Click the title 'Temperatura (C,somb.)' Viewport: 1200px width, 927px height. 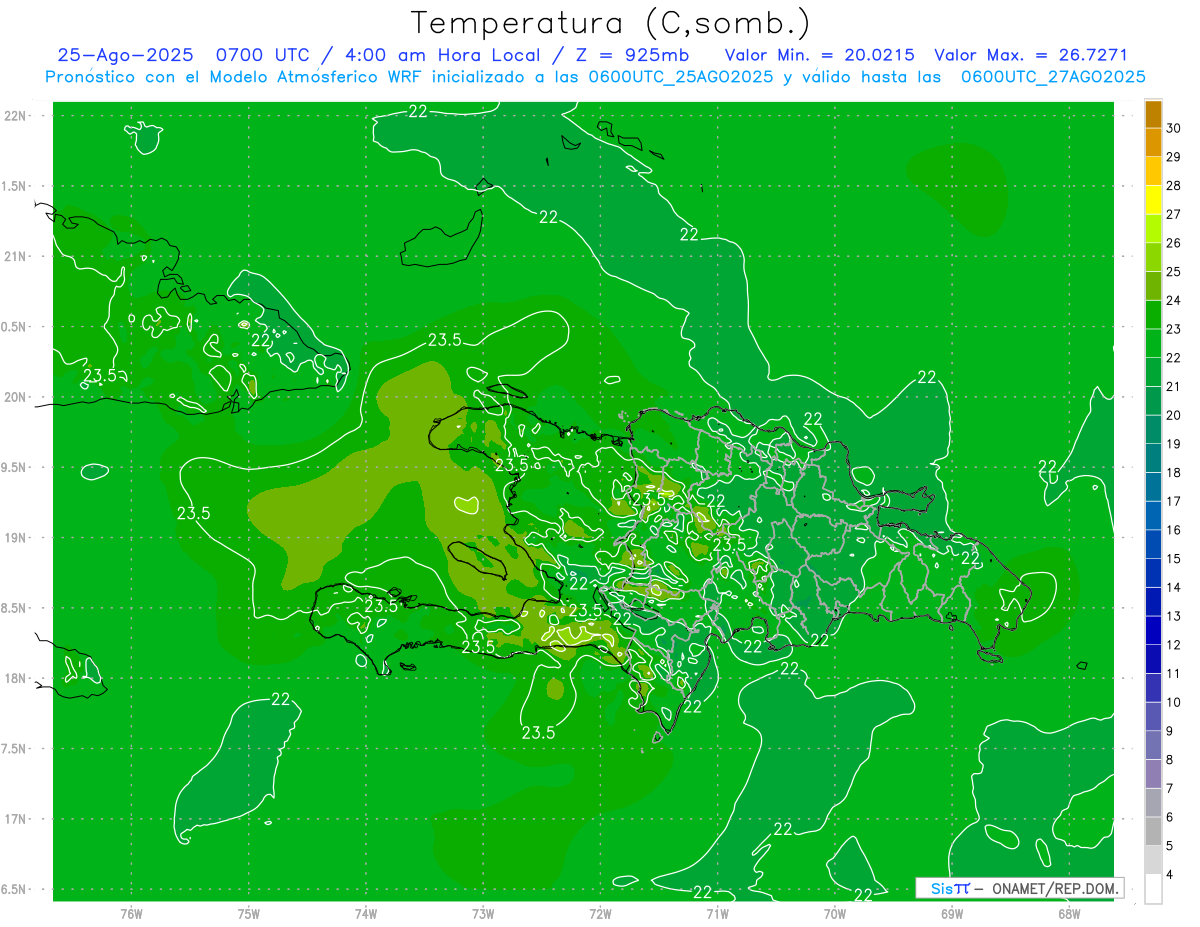610,23
